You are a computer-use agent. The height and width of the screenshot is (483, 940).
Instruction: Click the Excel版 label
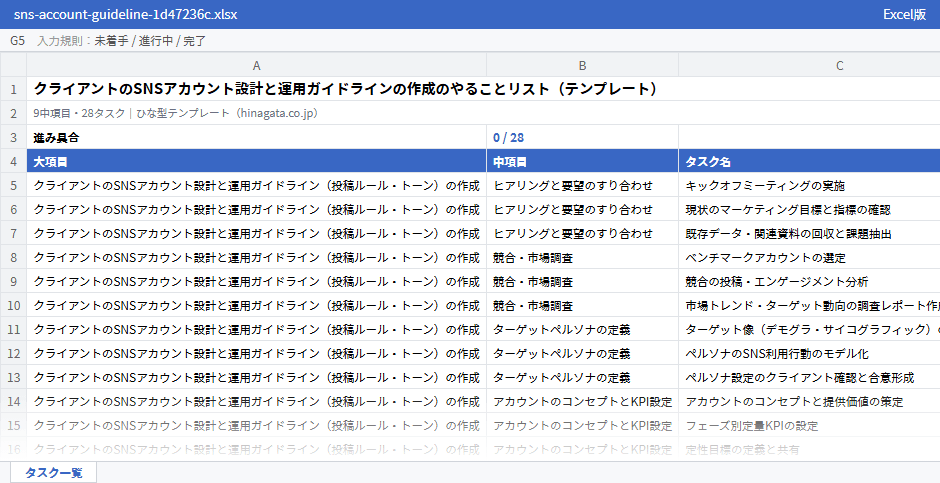[x=905, y=14]
